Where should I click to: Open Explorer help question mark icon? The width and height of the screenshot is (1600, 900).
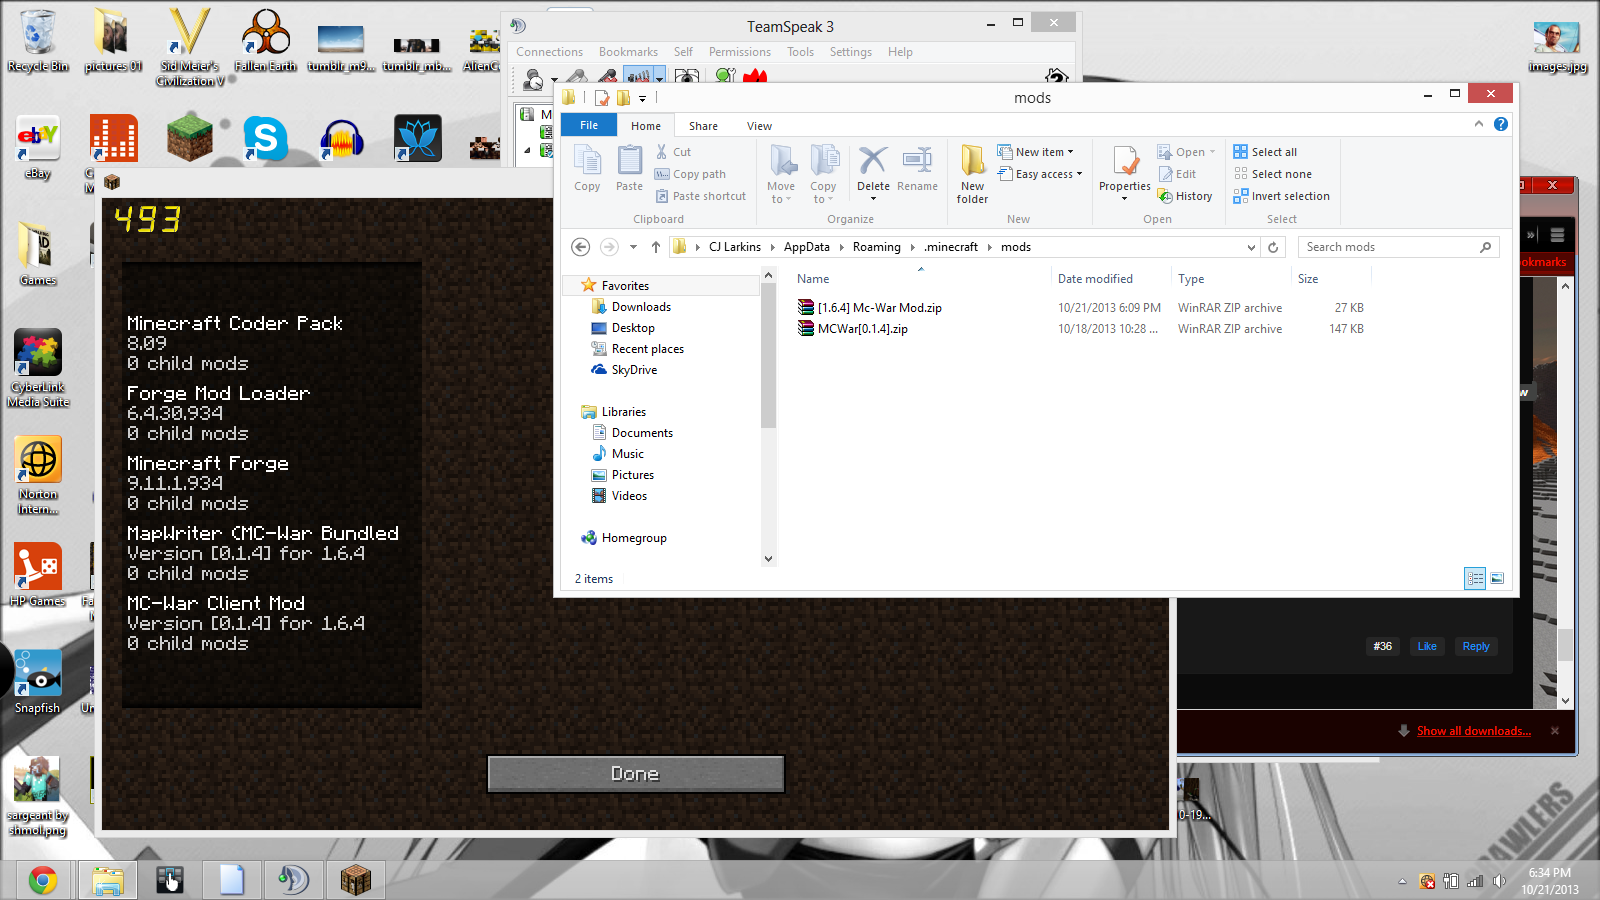click(1500, 124)
